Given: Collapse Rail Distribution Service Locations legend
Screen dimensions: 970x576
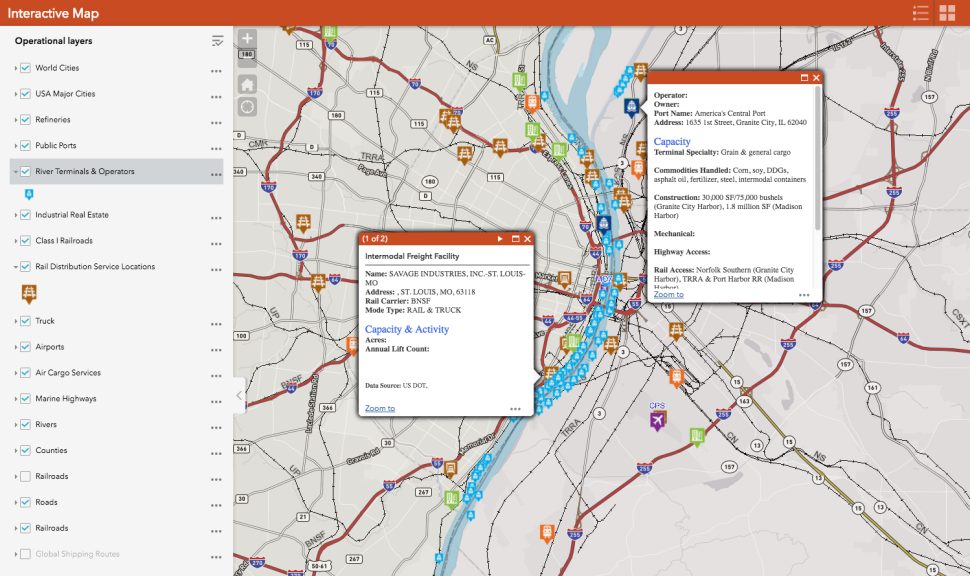Looking at the screenshot, I should (15, 267).
